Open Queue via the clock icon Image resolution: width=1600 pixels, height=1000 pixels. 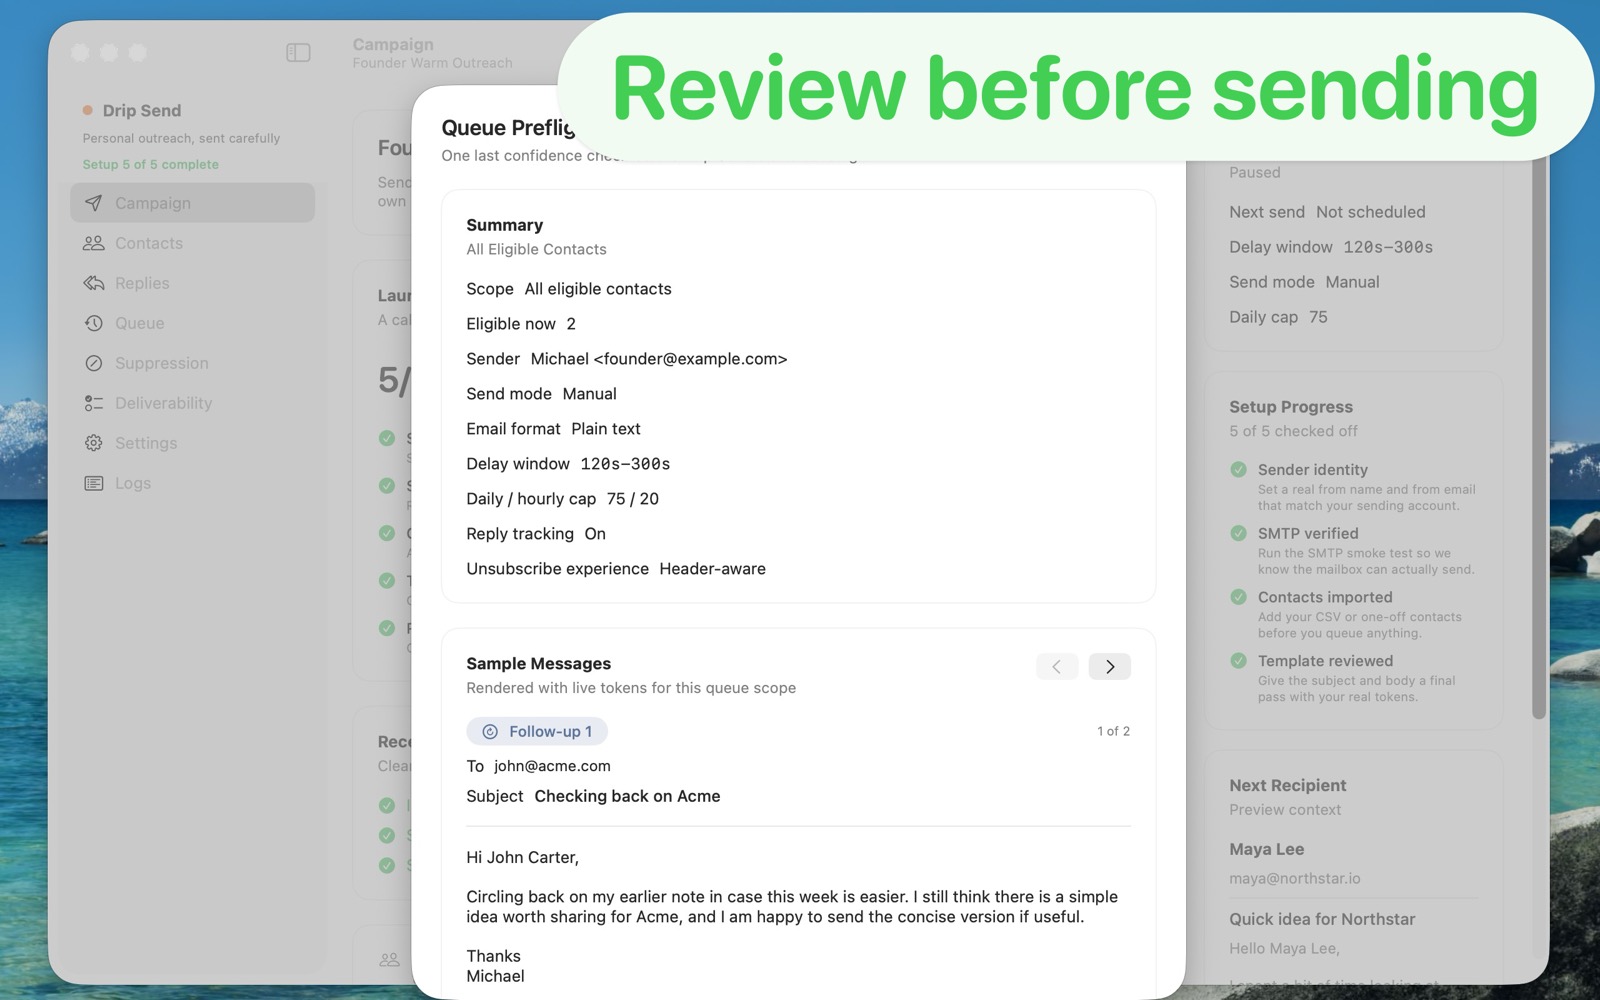93,323
